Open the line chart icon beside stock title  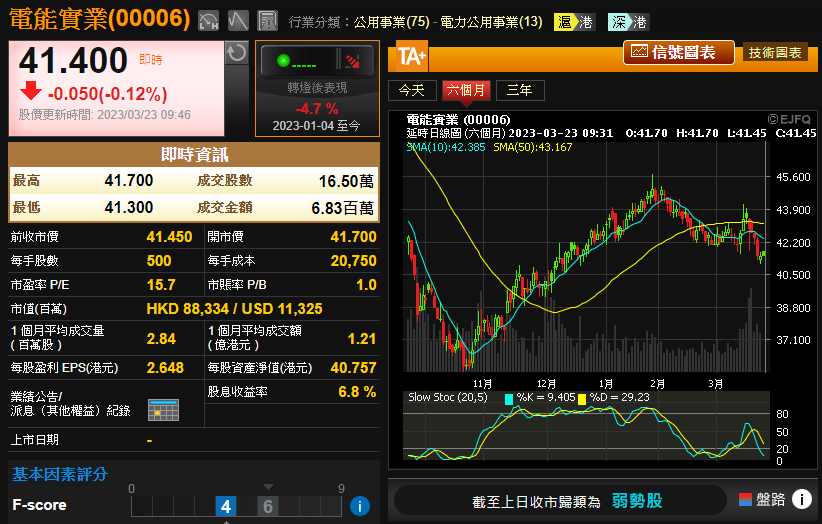(x=238, y=21)
